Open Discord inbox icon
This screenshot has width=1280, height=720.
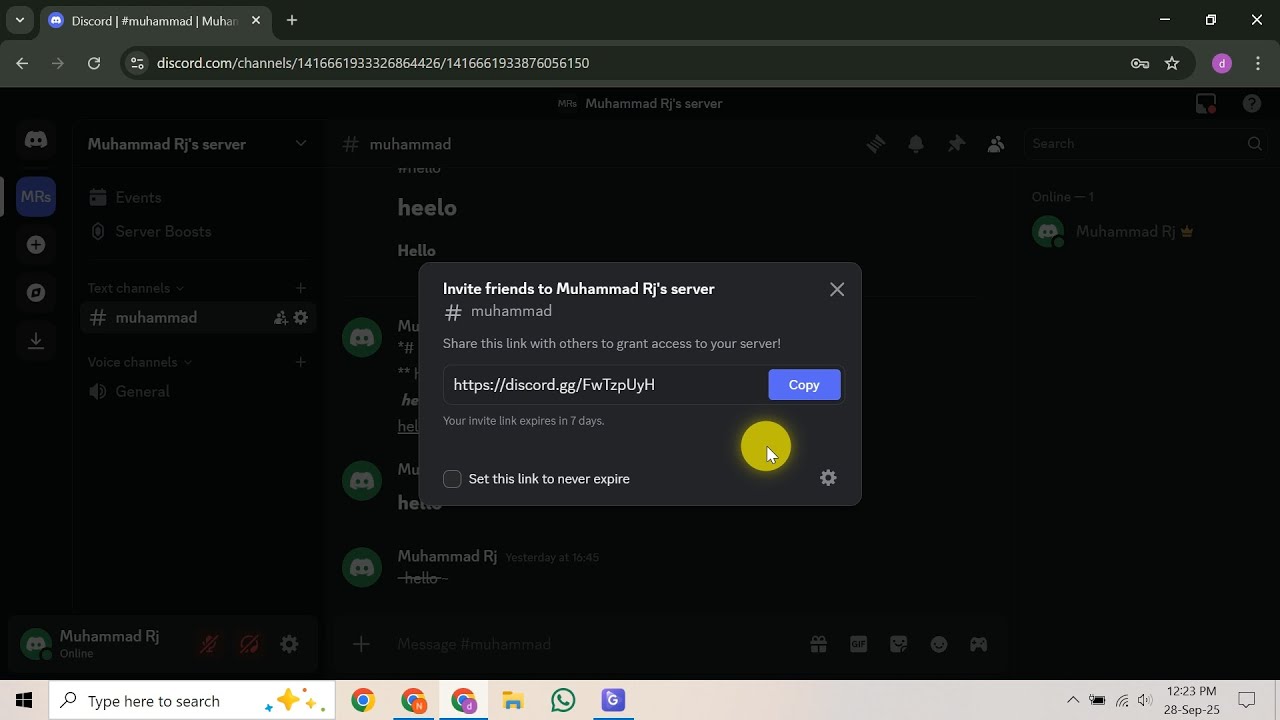tap(1206, 104)
